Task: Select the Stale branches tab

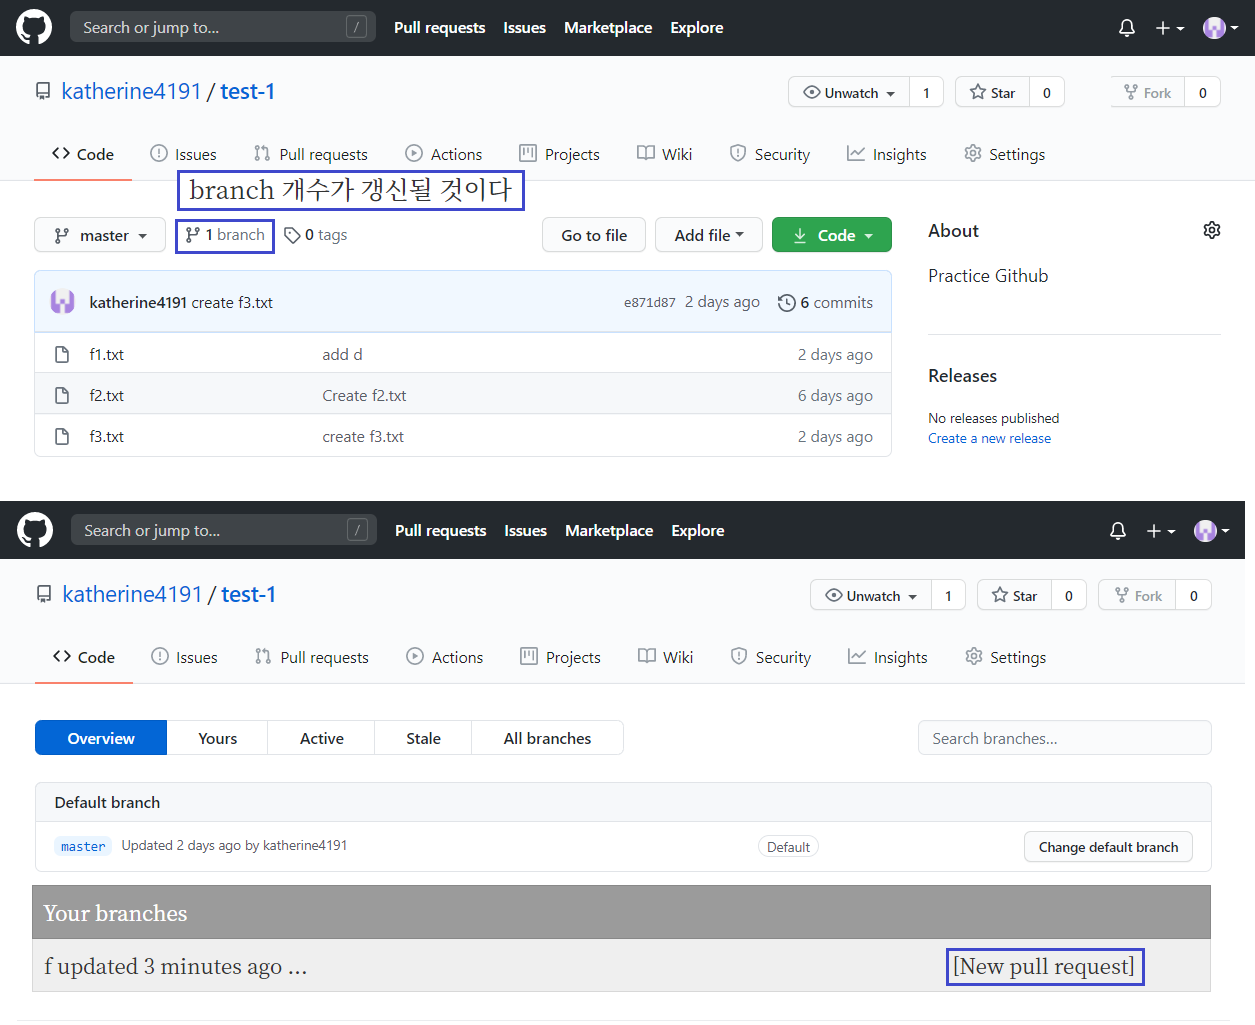Action: coord(423,738)
